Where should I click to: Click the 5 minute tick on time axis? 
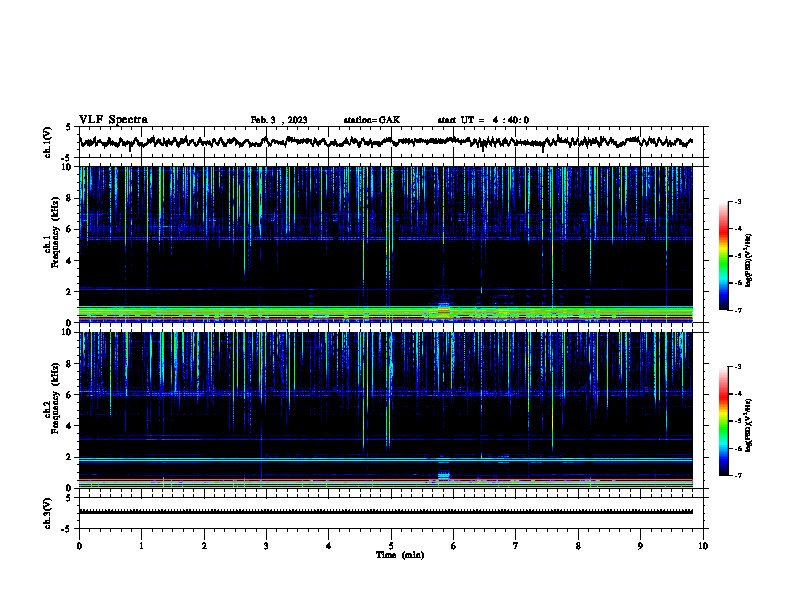coord(391,546)
